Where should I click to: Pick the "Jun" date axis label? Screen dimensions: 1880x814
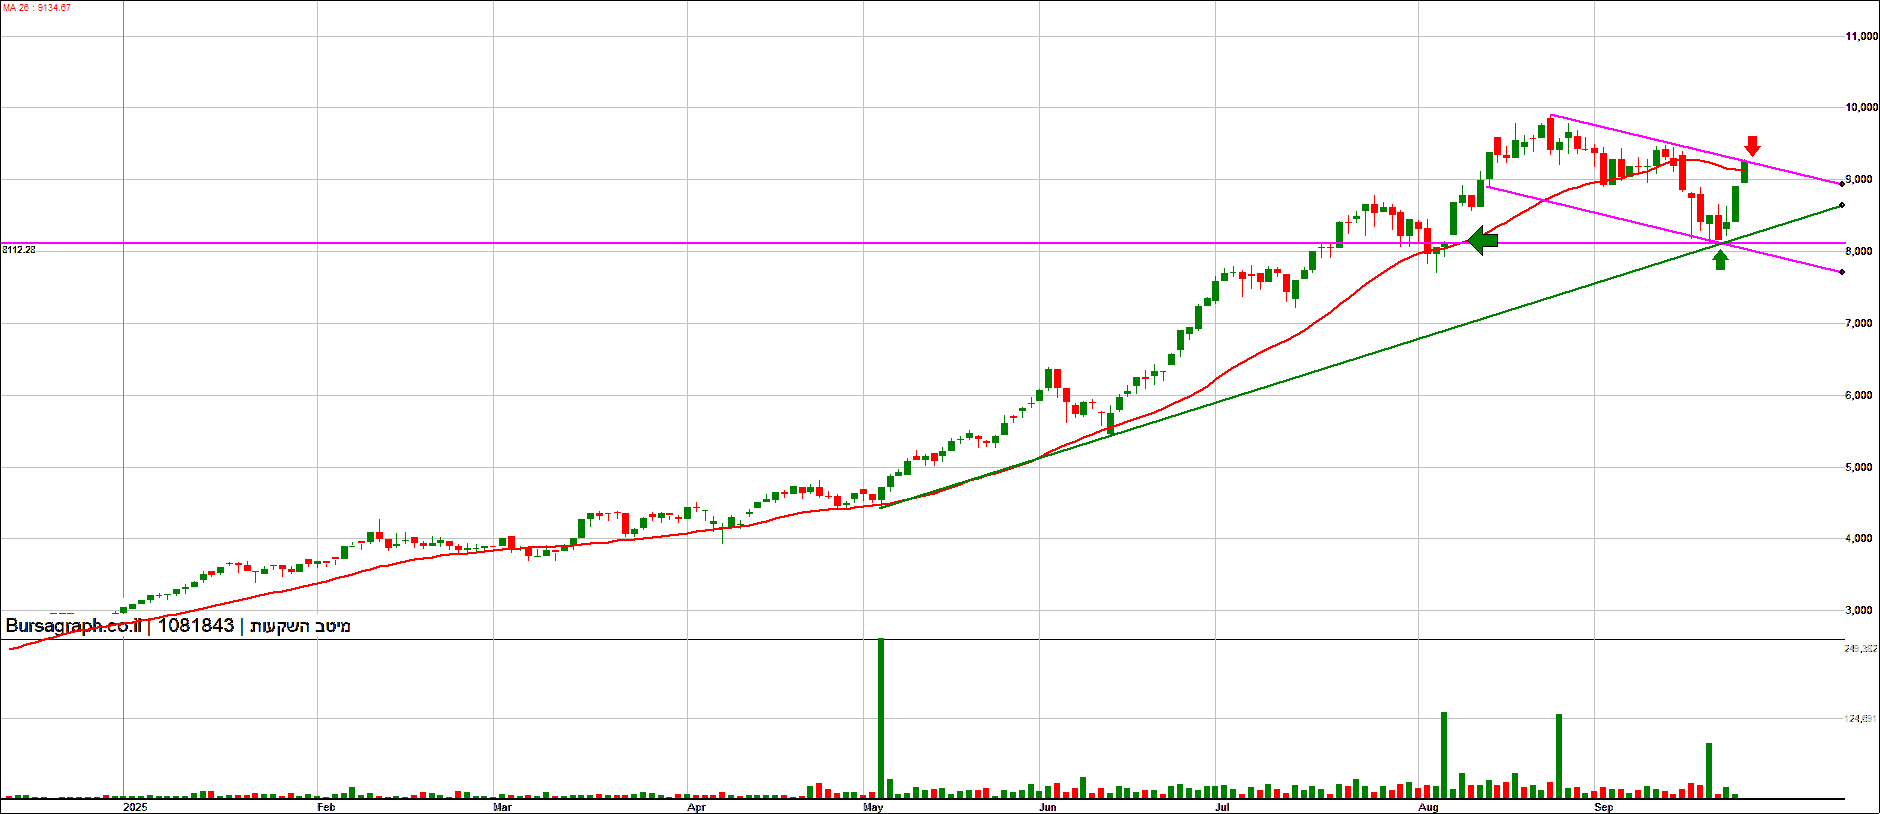(x=1048, y=807)
